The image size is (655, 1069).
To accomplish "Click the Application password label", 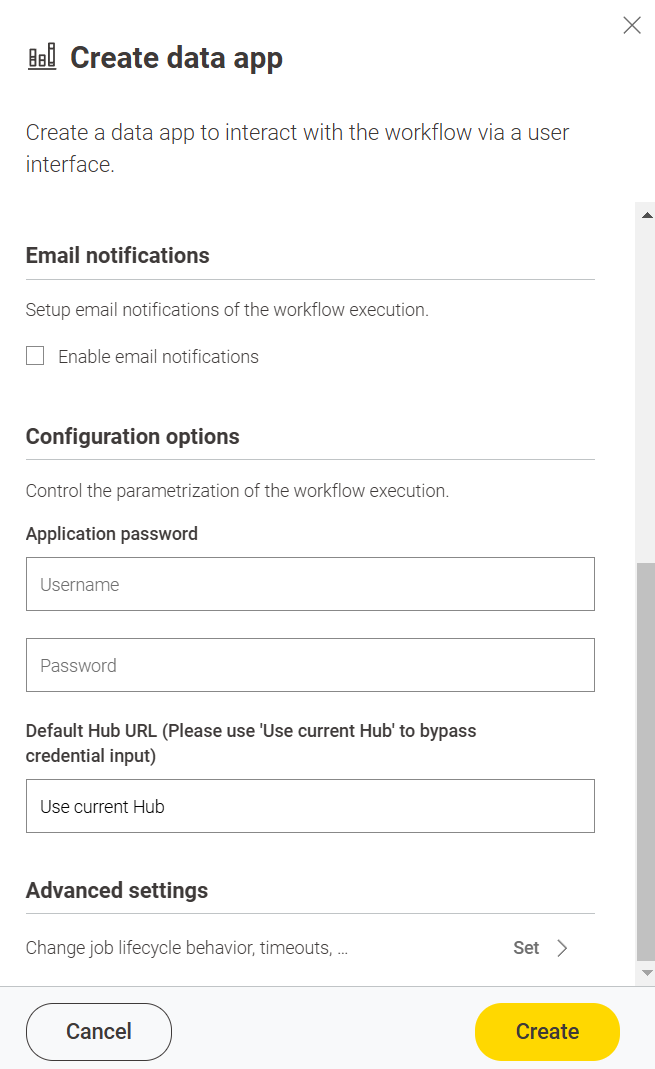I will click(x=112, y=534).
